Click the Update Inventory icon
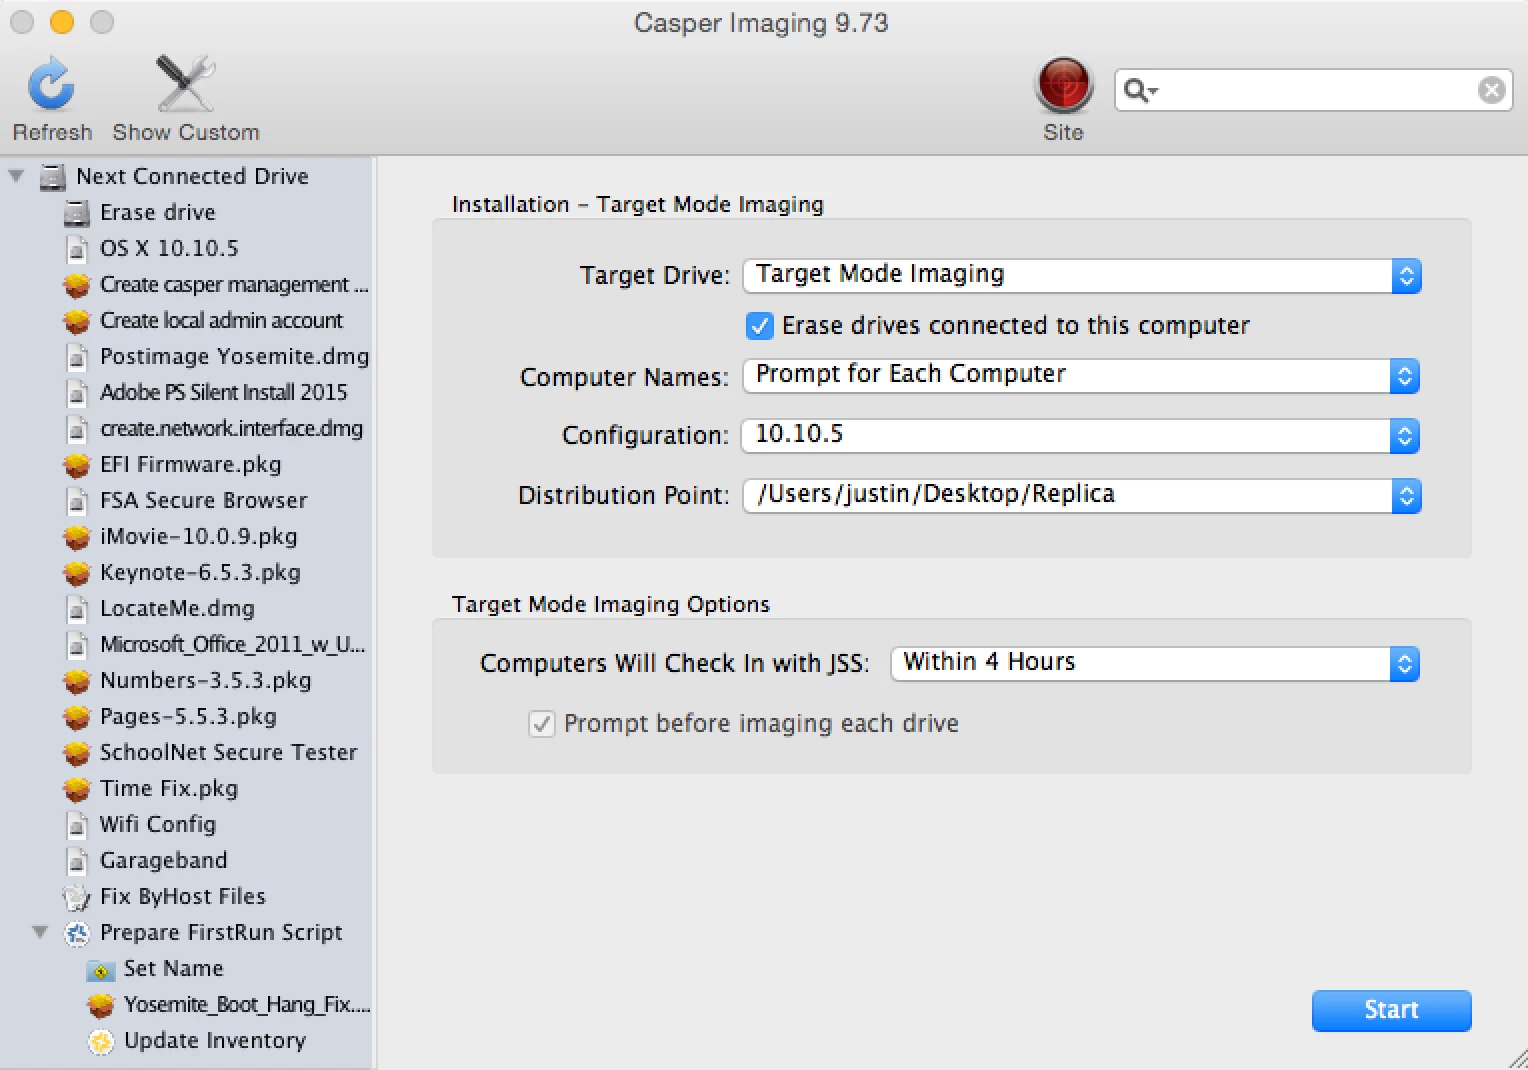The width and height of the screenshot is (1528, 1070). tap(101, 1042)
